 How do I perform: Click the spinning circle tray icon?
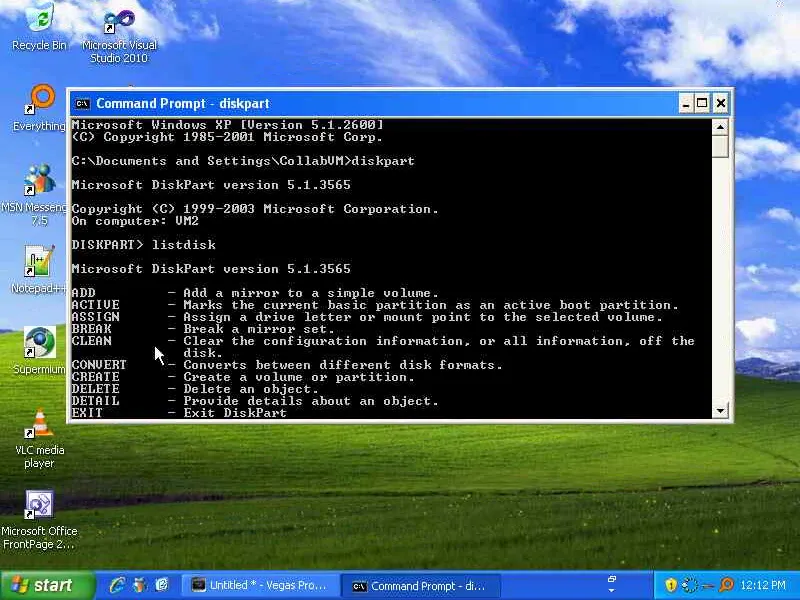[x=689, y=585]
